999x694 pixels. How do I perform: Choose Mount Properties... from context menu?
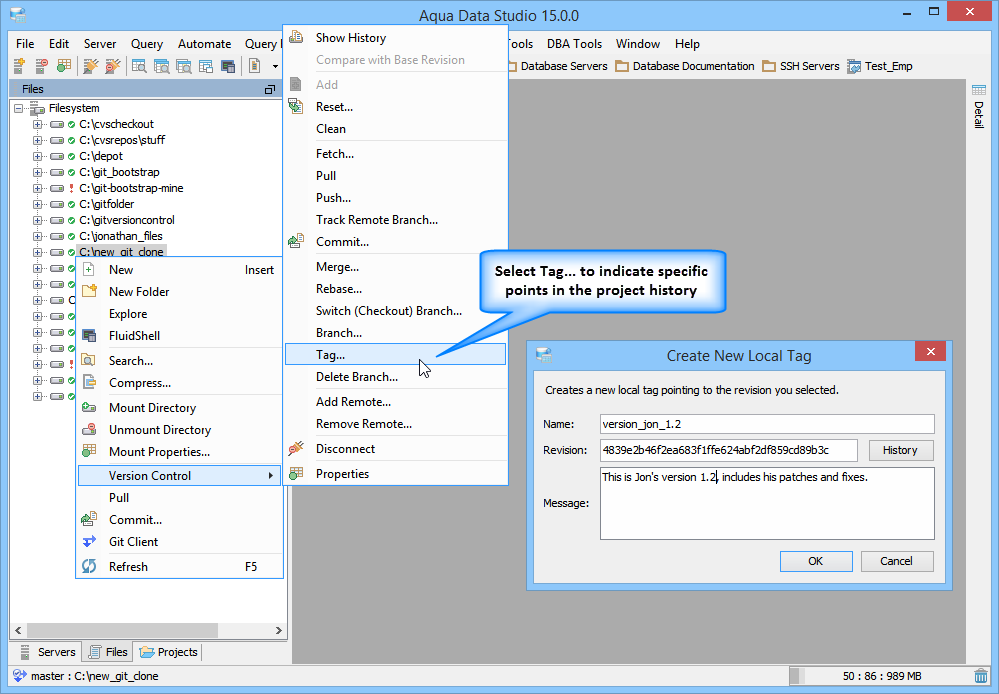179,451
